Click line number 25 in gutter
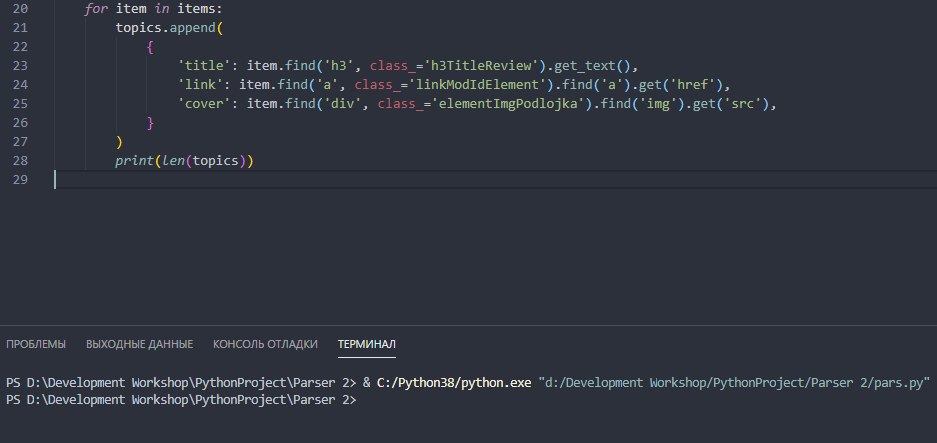 pos(20,104)
